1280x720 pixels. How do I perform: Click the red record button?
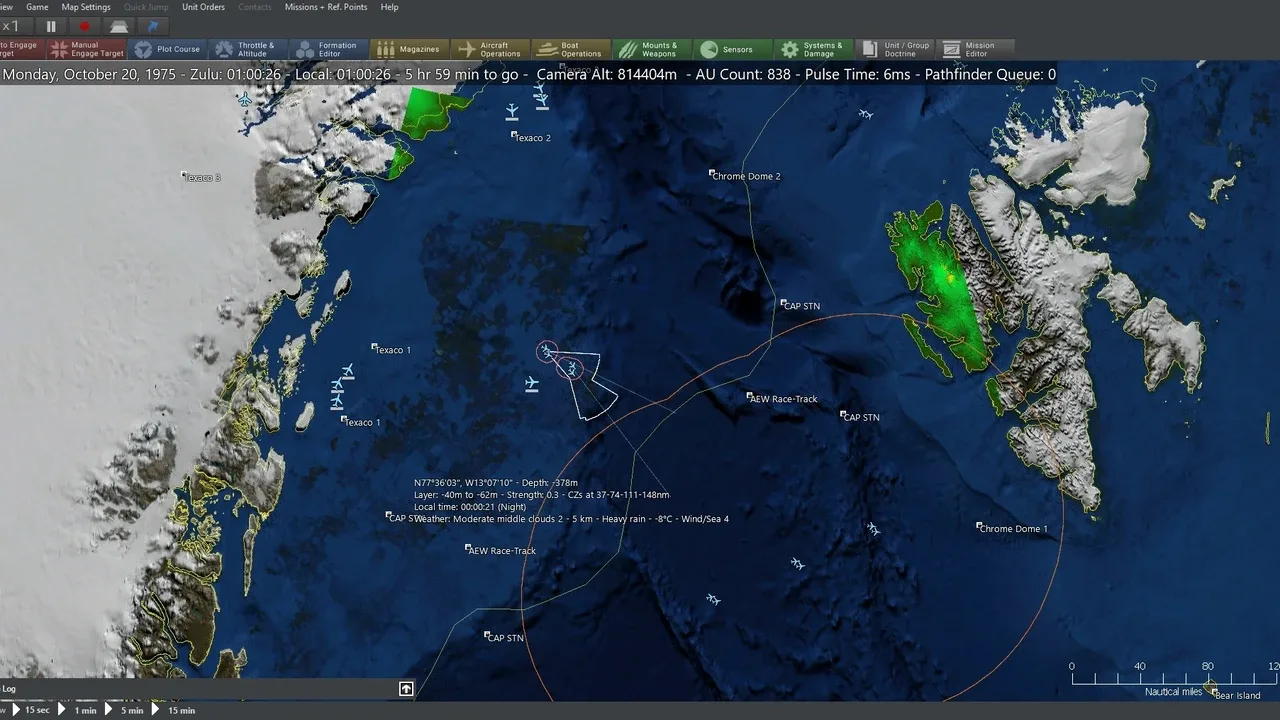85,27
